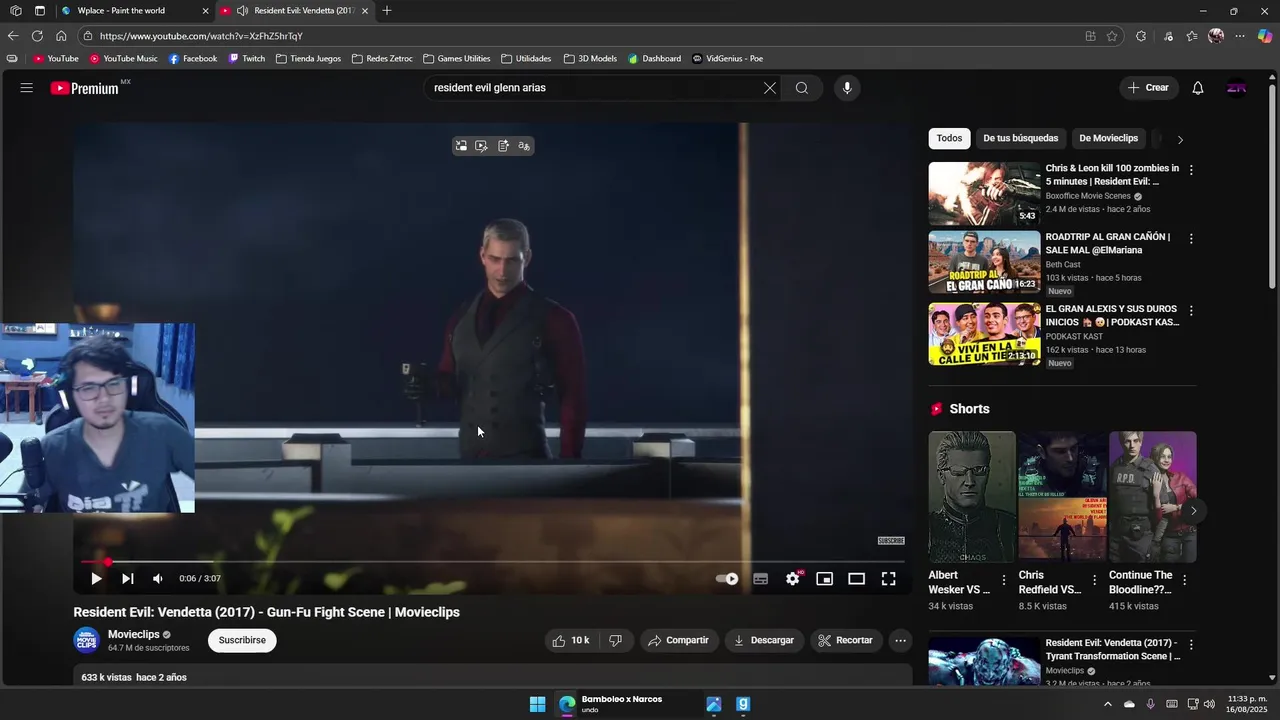Play the video with the play button

tap(96, 579)
